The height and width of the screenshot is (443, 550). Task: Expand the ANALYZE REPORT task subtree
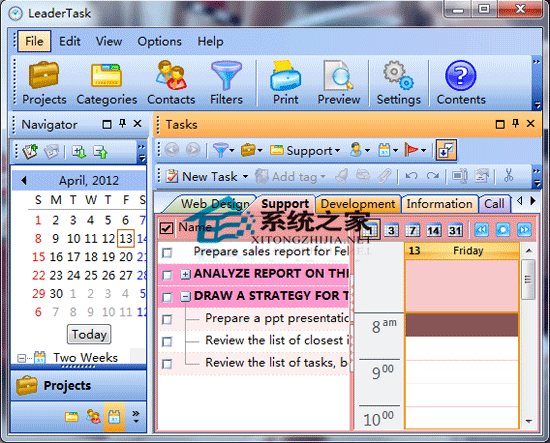(x=186, y=274)
